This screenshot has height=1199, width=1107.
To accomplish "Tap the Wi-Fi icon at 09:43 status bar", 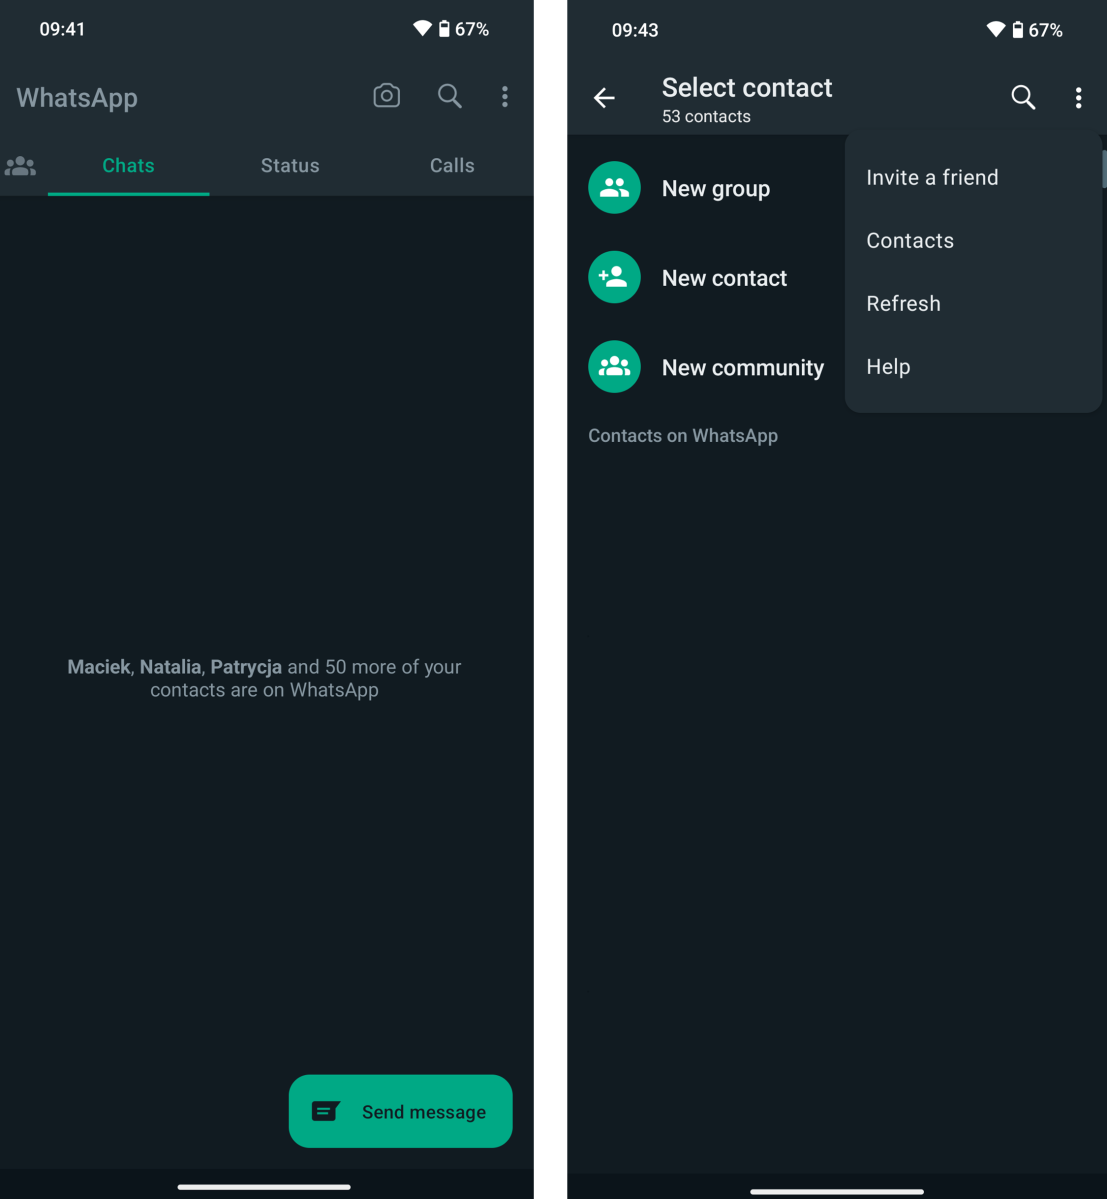I will [x=995, y=29].
